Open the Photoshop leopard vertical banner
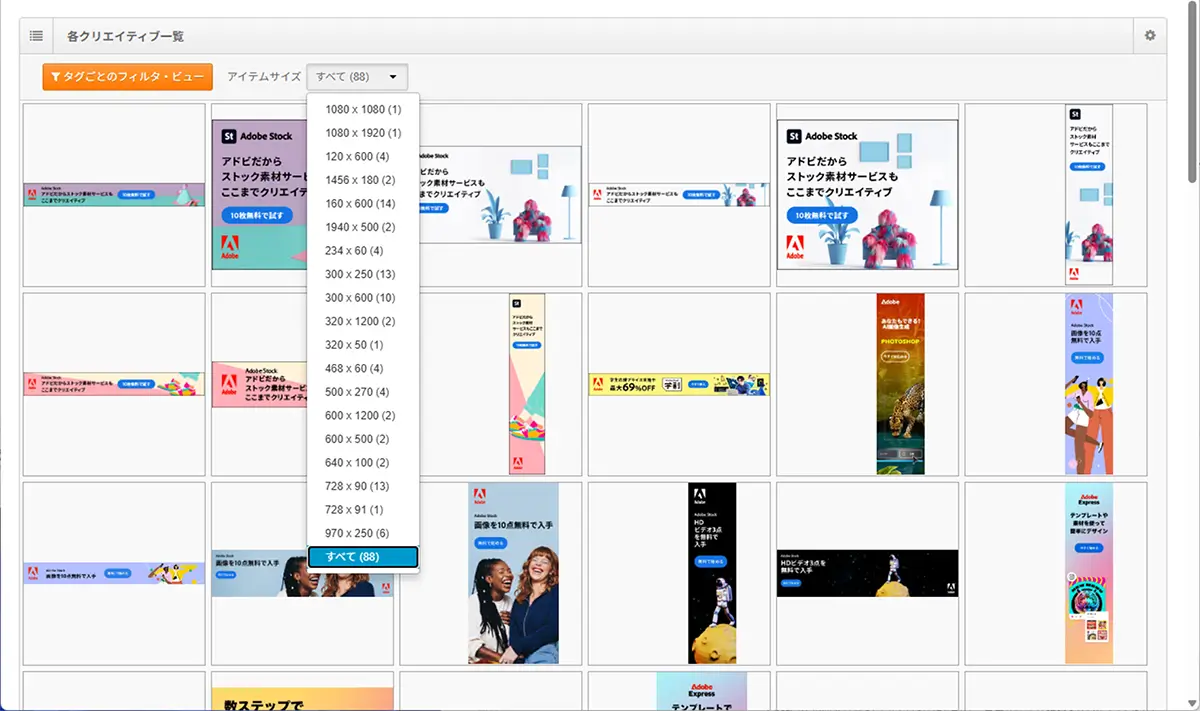Screen dimensions: 1200x711 point(900,384)
